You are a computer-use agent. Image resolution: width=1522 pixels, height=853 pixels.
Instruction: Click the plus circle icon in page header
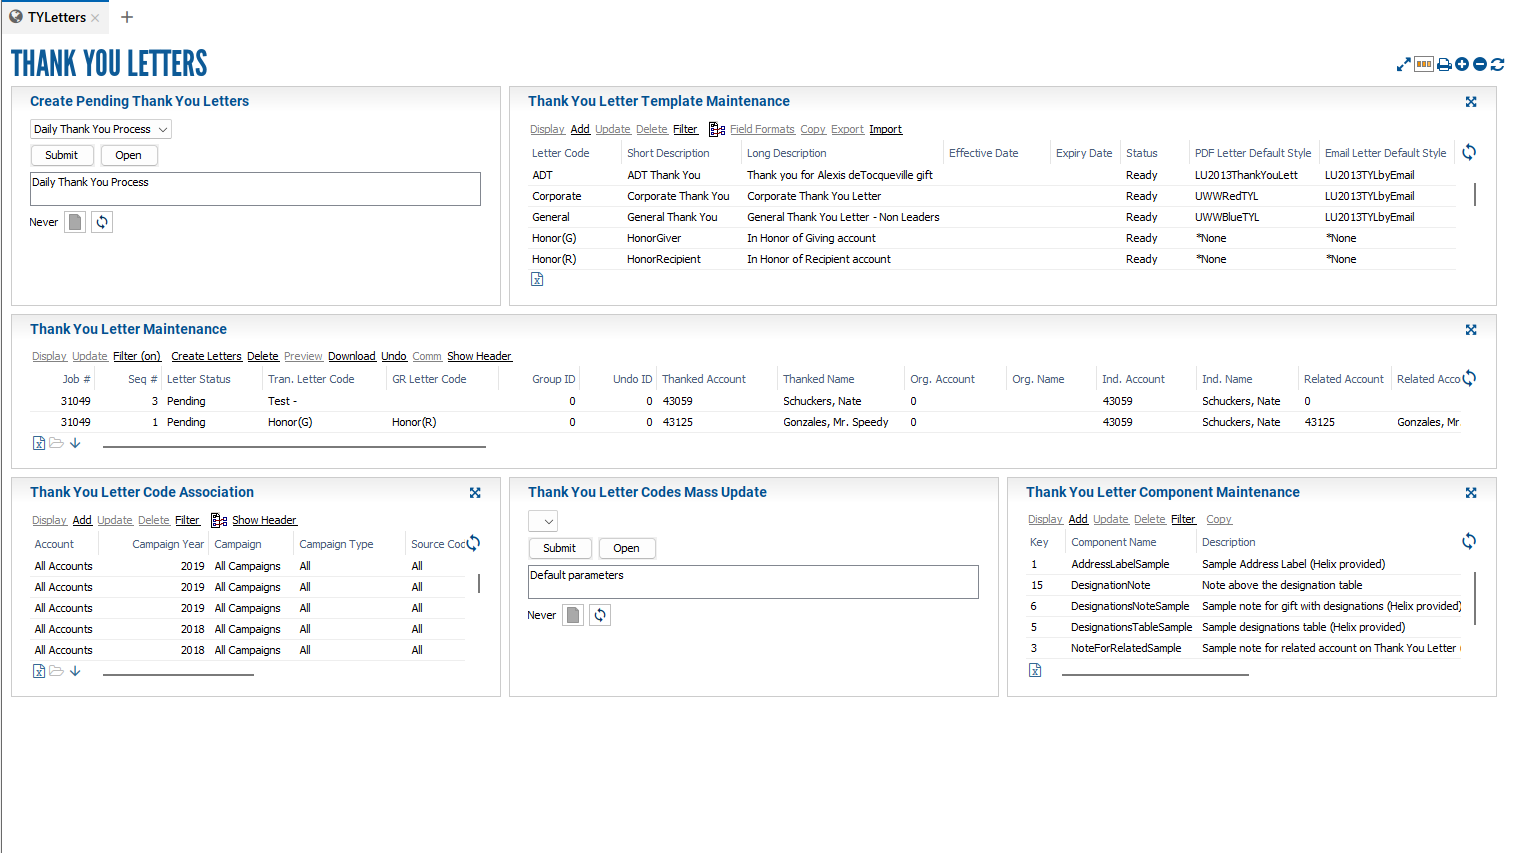1462,64
